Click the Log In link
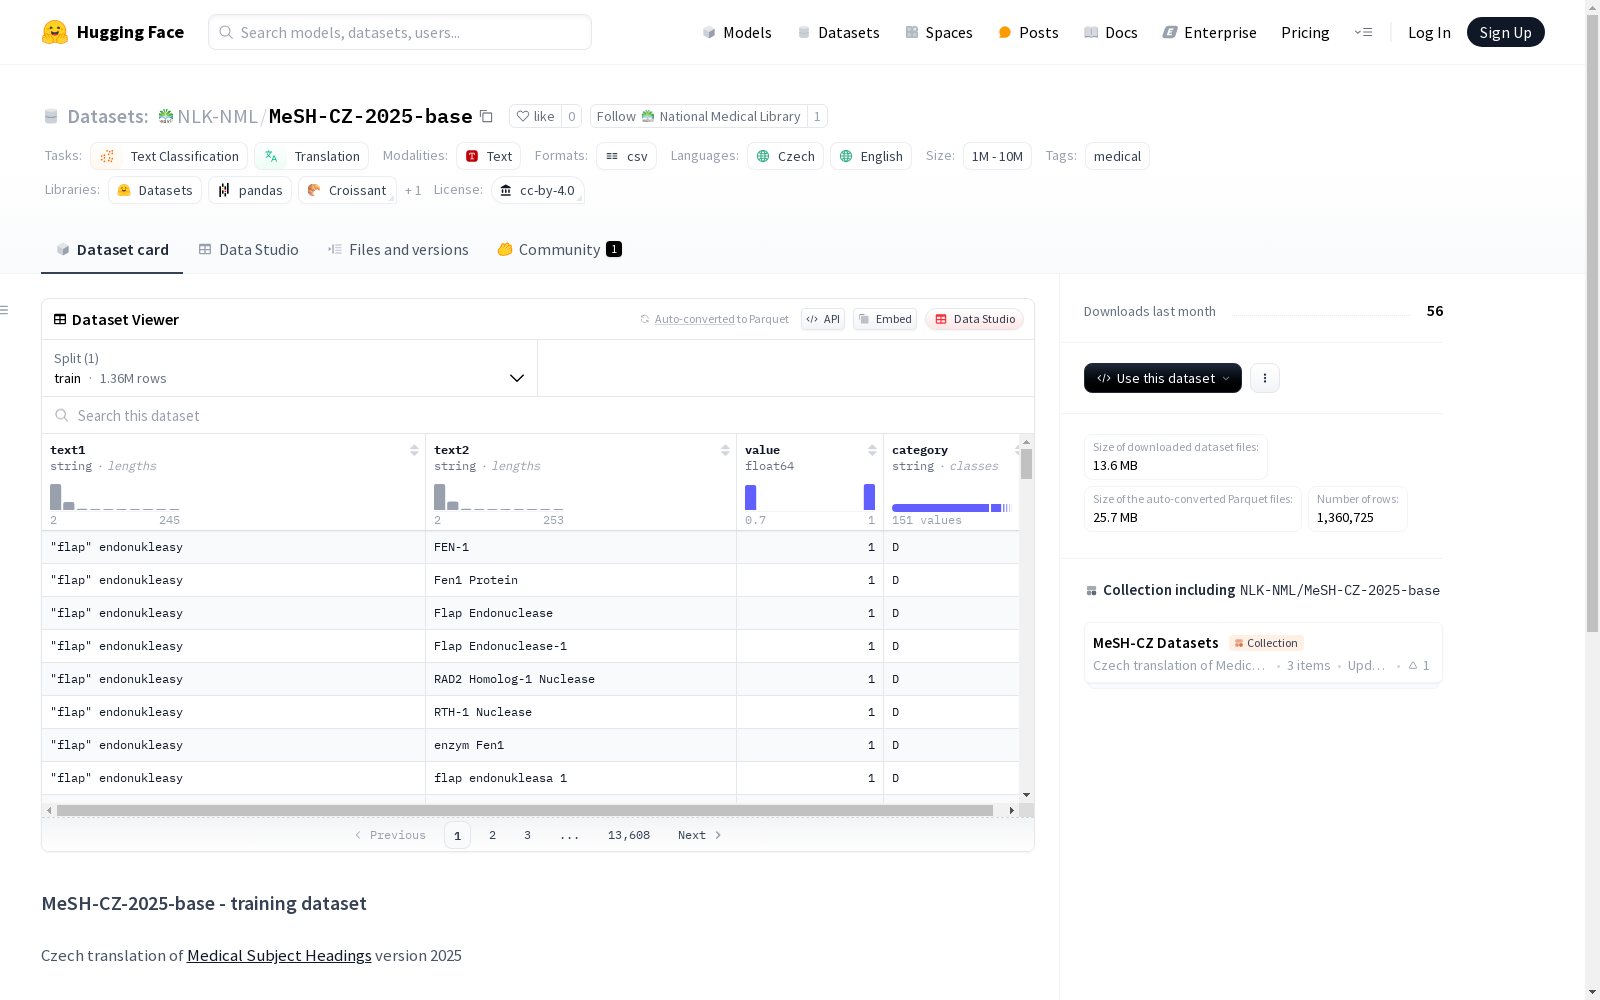The height and width of the screenshot is (1000, 1600). [x=1429, y=32]
